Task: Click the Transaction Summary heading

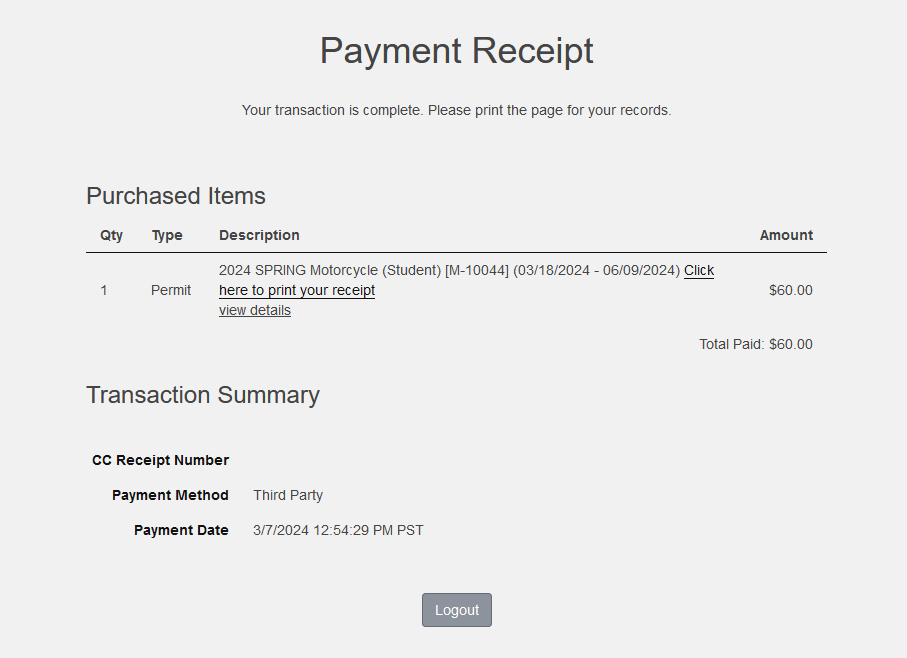Action: 203,394
